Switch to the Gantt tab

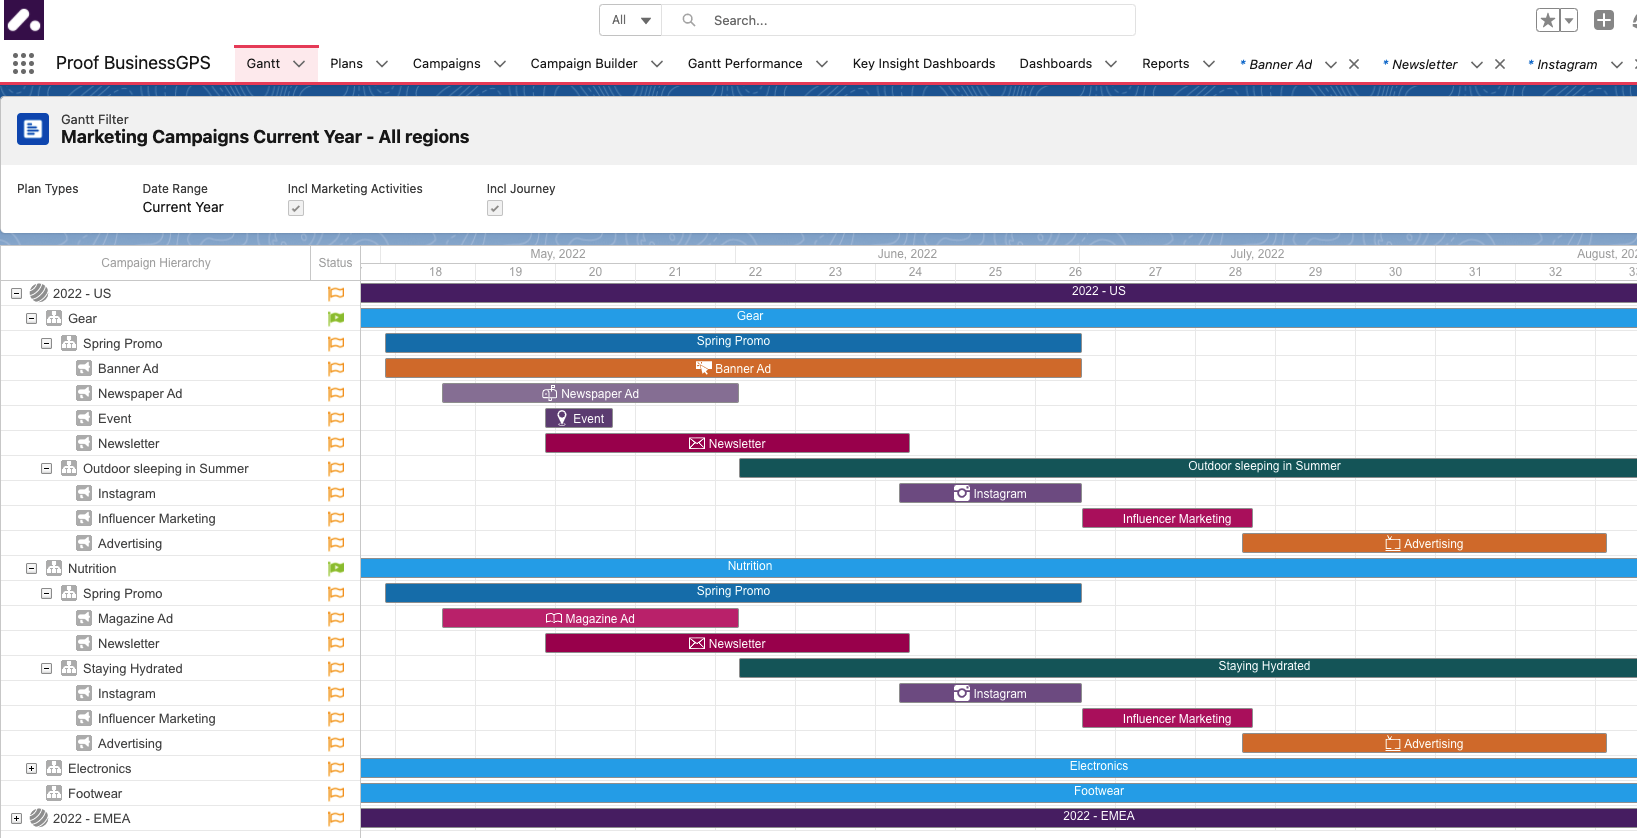263,64
